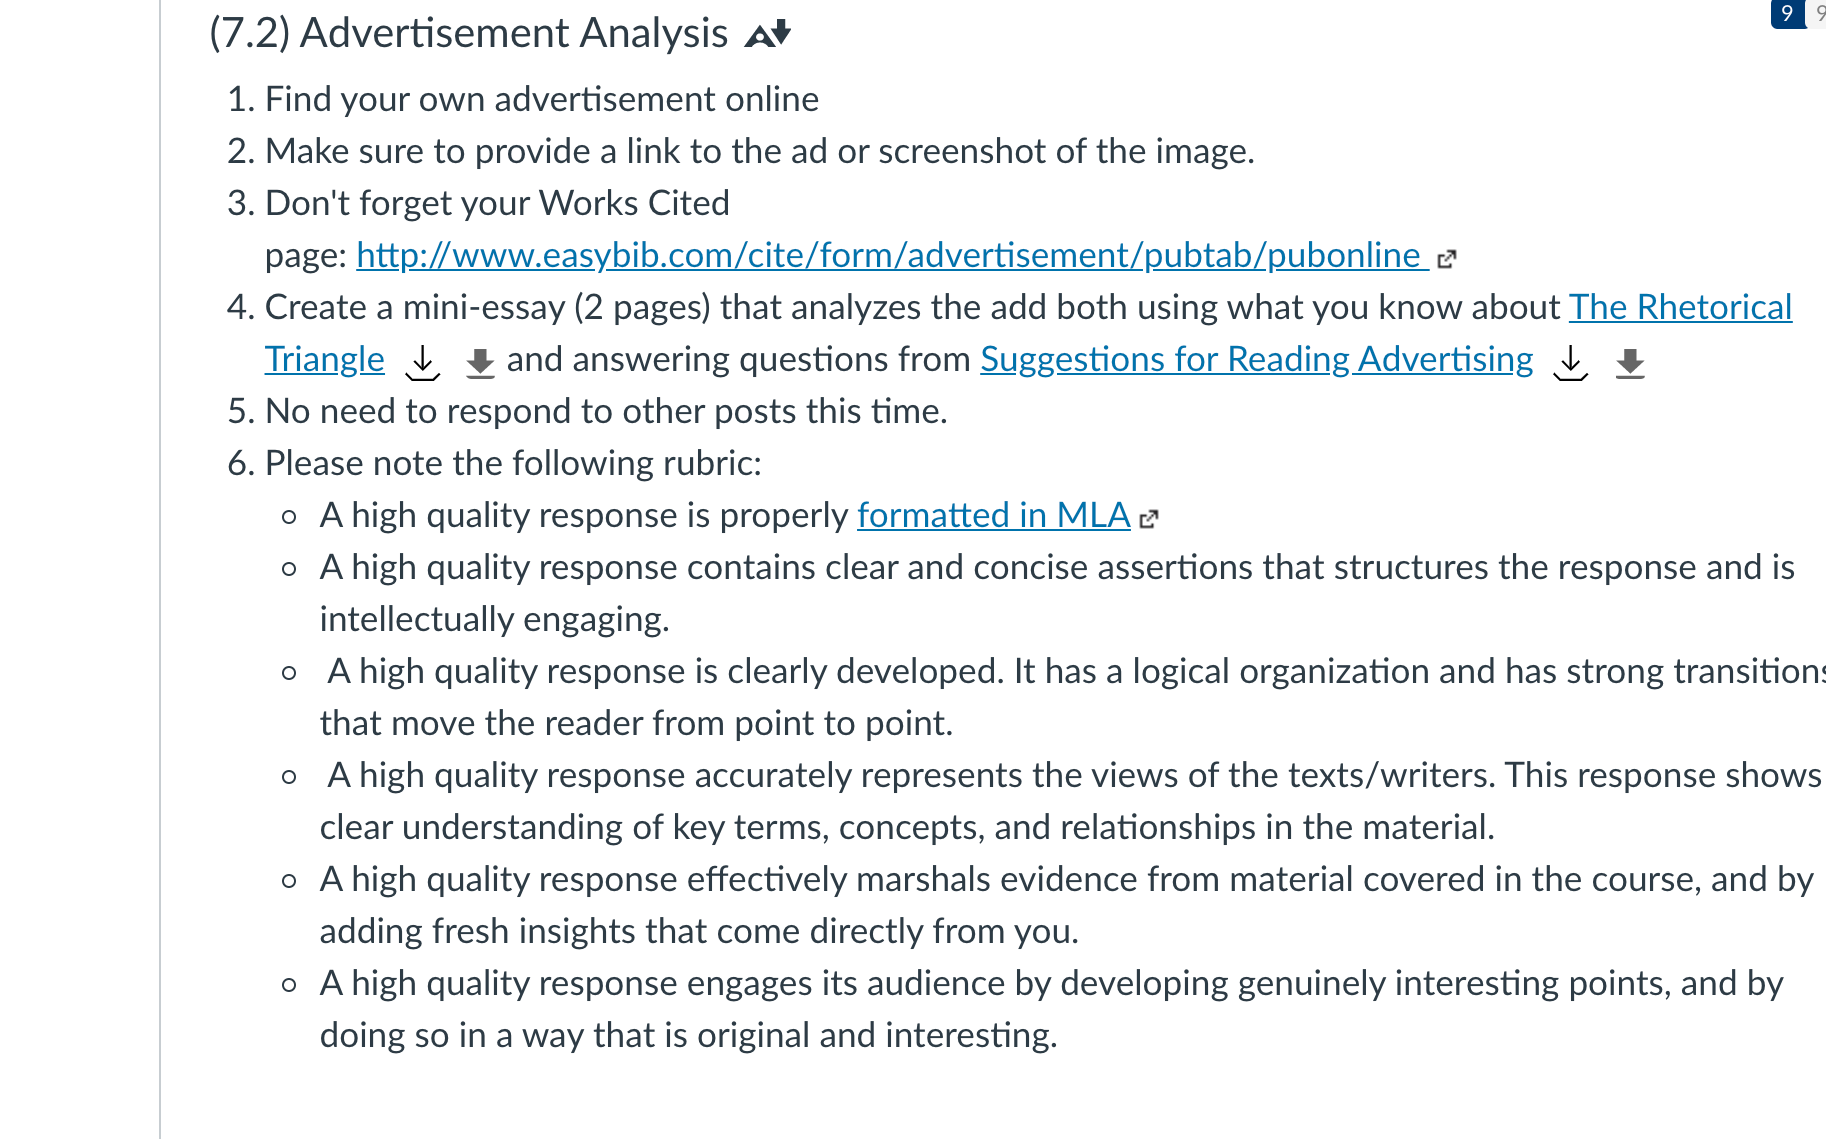The height and width of the screenshot is (1139, 1826).
Task: Open the blue unread count badge showing 9
Action: pos(1788,13)
